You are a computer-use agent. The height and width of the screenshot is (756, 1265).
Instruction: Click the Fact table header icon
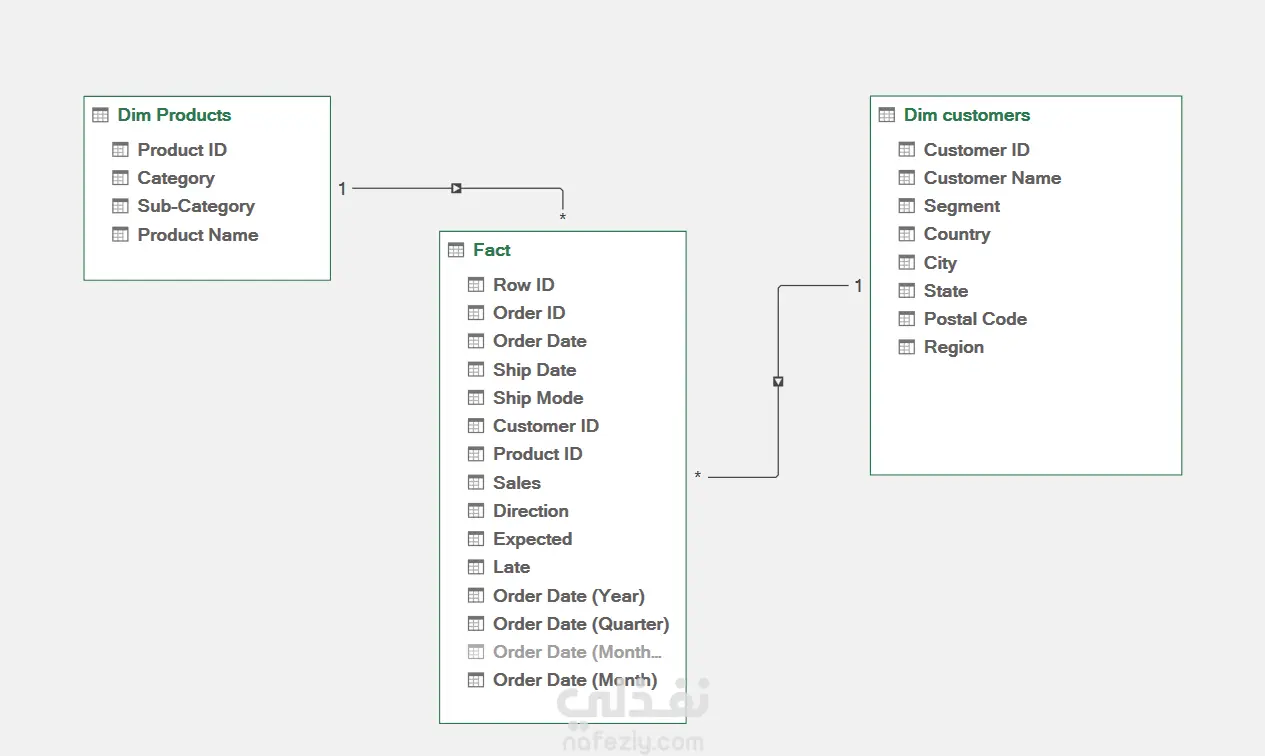[456, 250]
